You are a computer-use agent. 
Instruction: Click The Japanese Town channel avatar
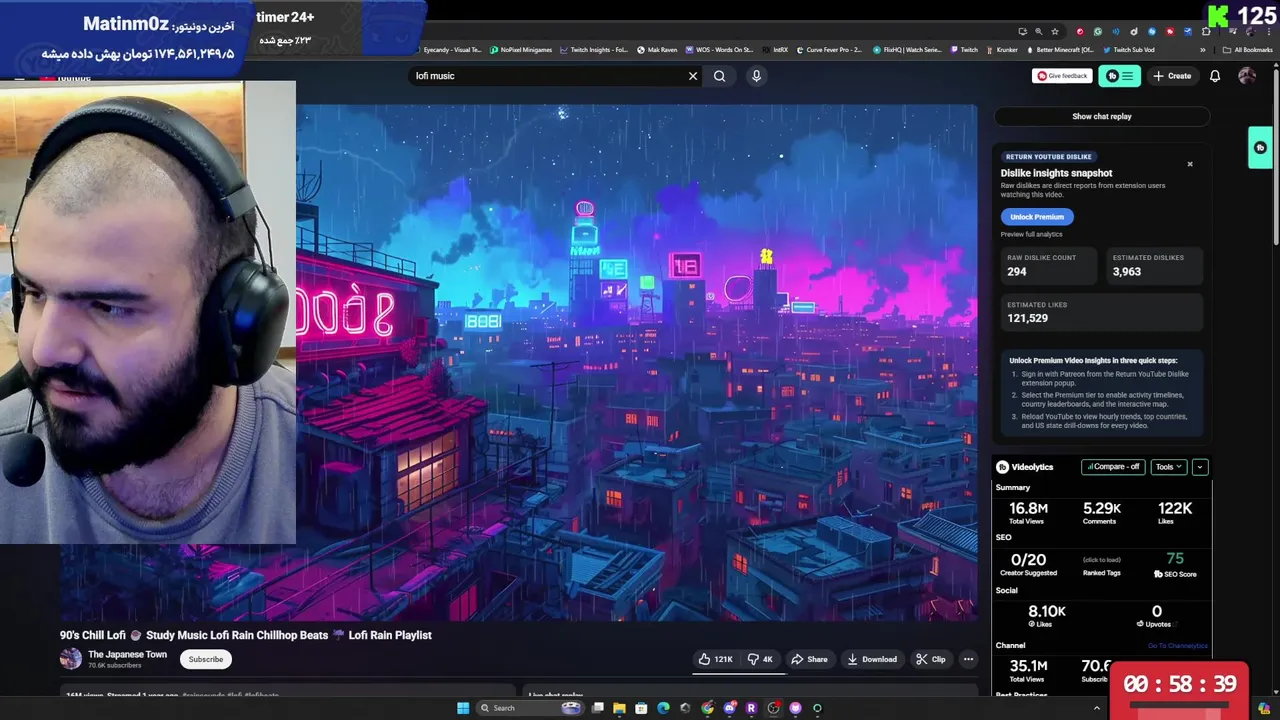click(71, 659)
